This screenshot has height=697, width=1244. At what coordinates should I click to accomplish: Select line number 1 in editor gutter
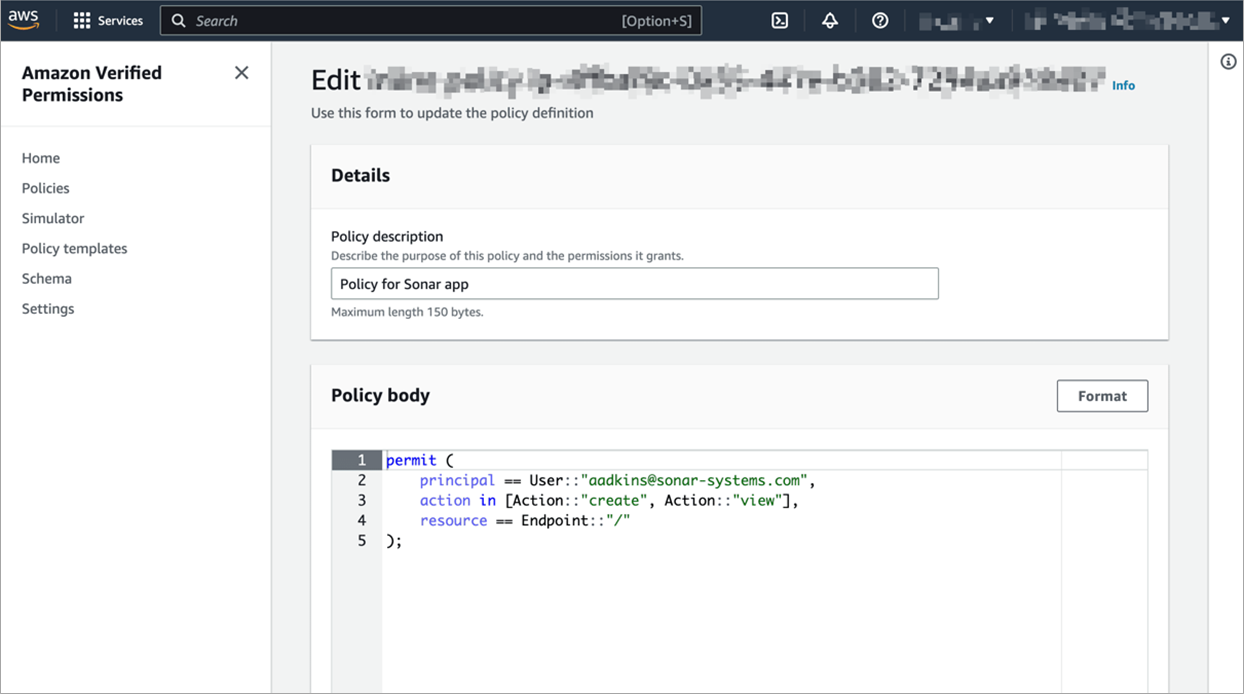tap(361, 461)
